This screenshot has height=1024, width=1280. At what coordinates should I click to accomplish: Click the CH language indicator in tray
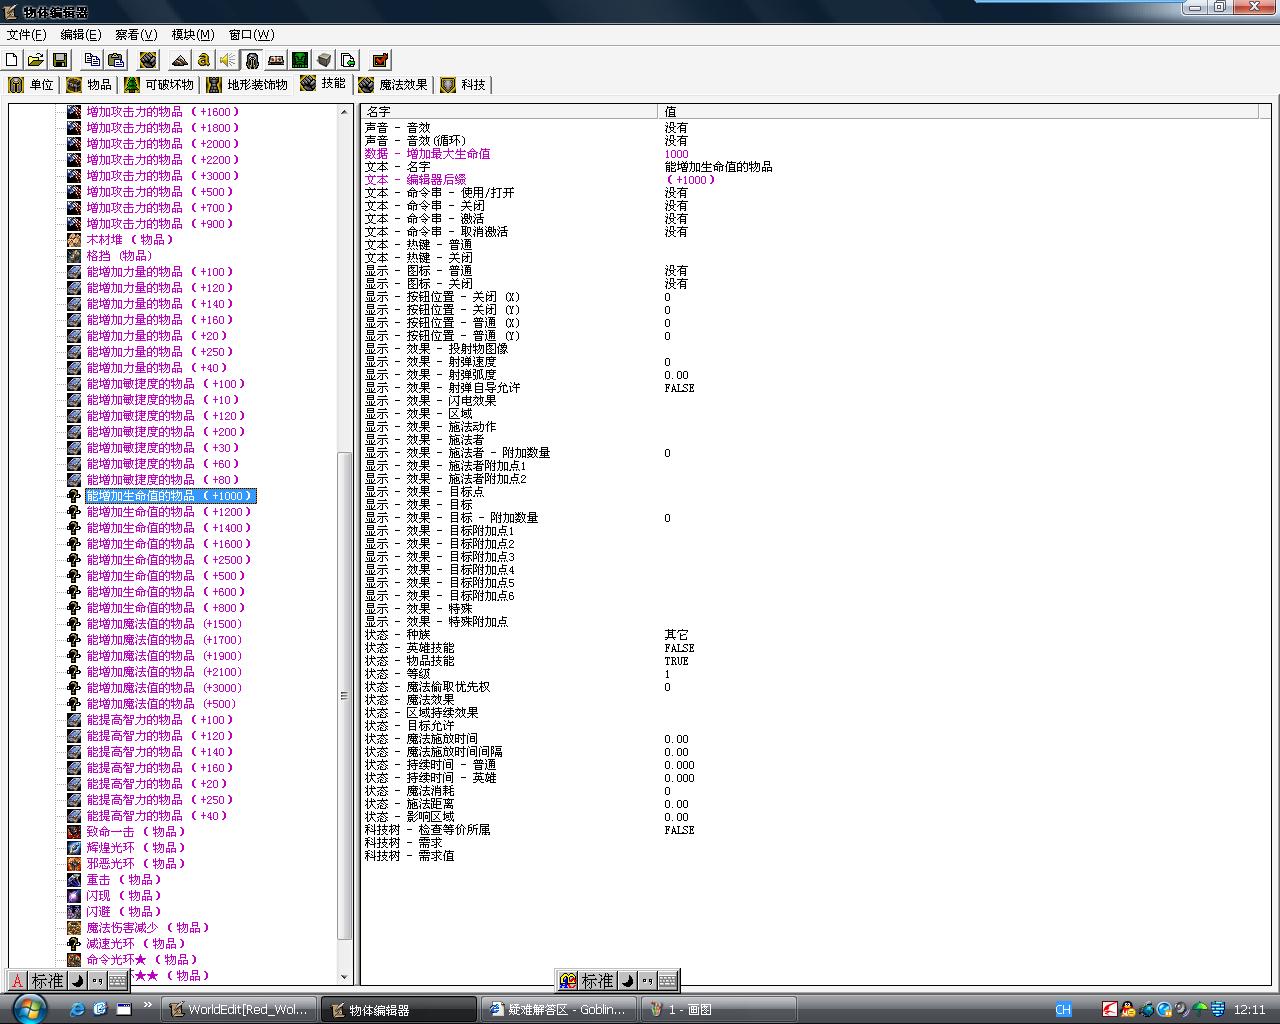tap(1063, 1010)
